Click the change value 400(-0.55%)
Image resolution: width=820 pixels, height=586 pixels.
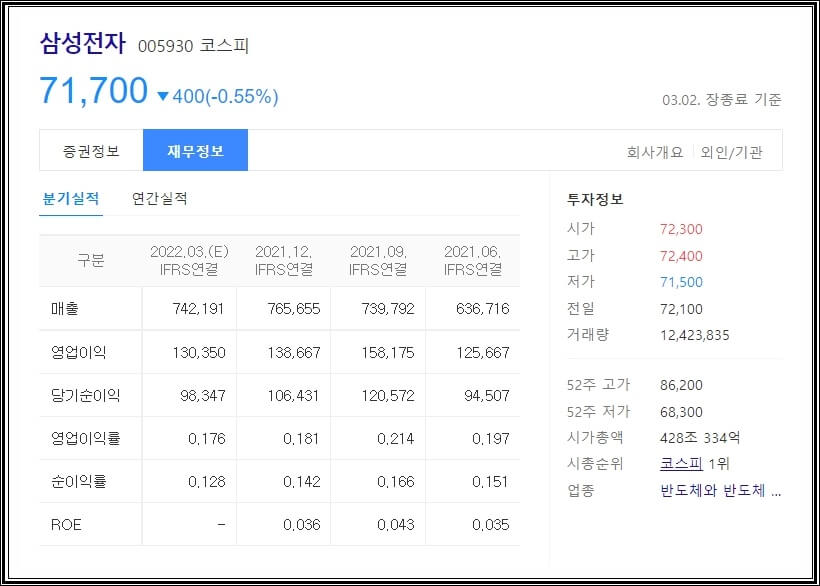(x=225, y=96)
